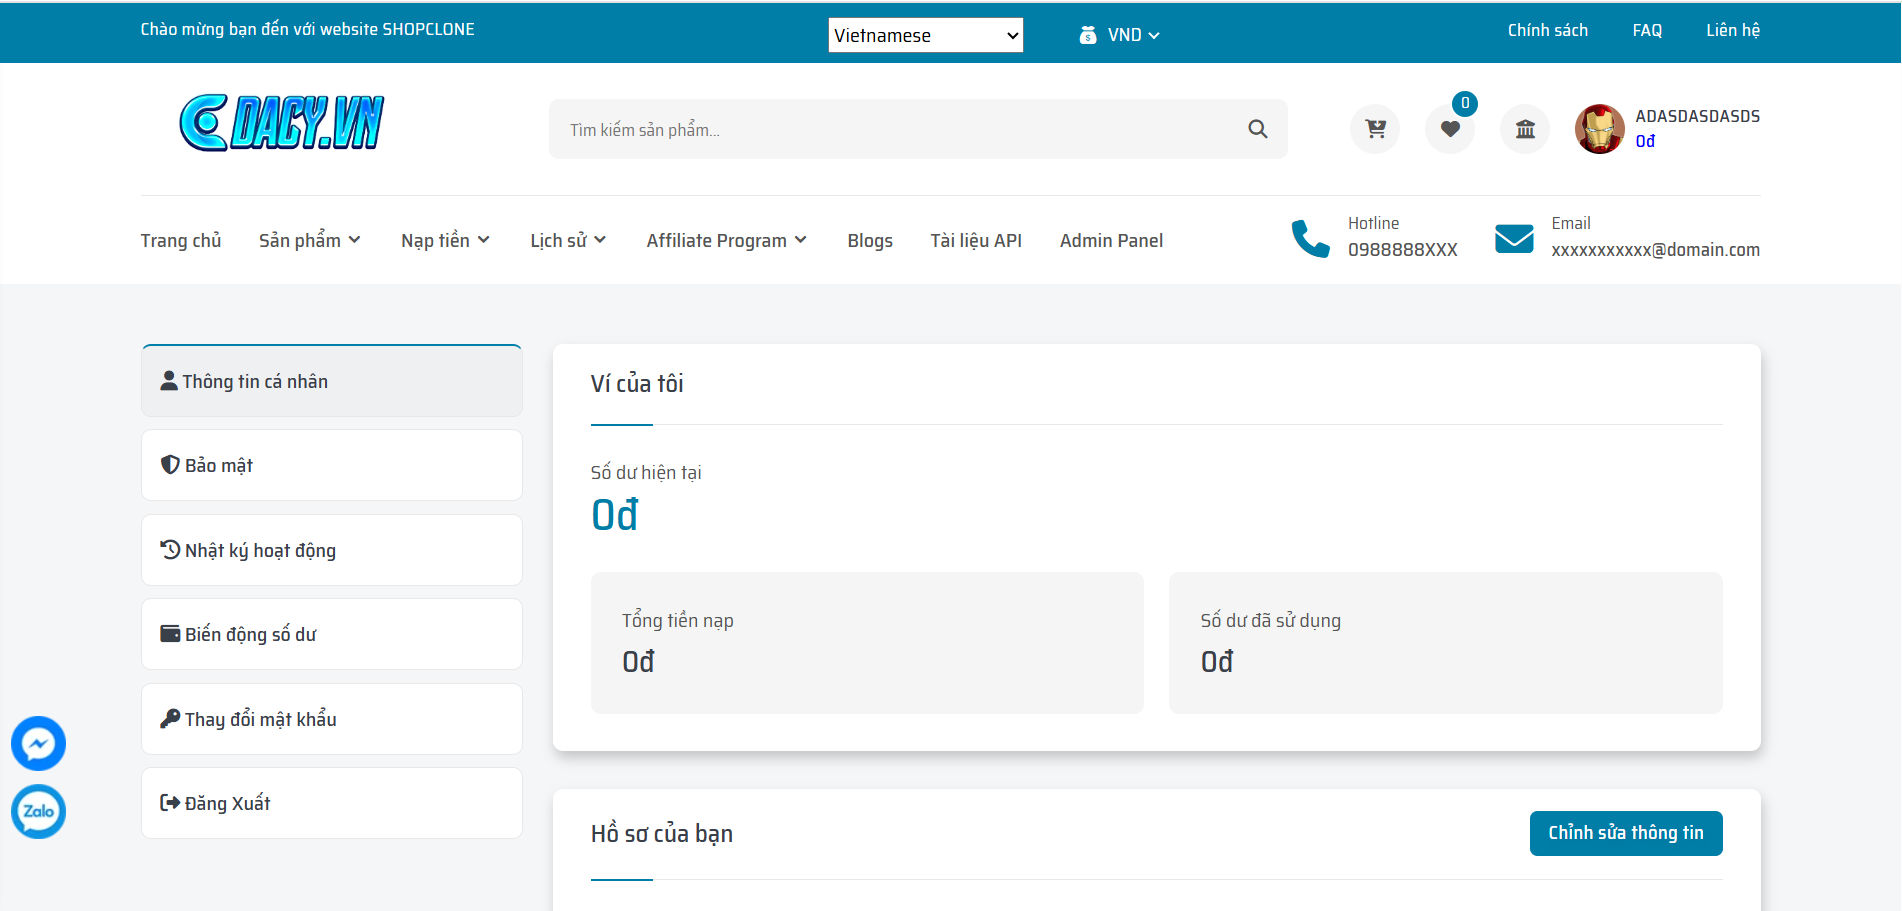Click the search magnifier icon
This screenshot has width=1902, height=911.
tap(1258, 129)
